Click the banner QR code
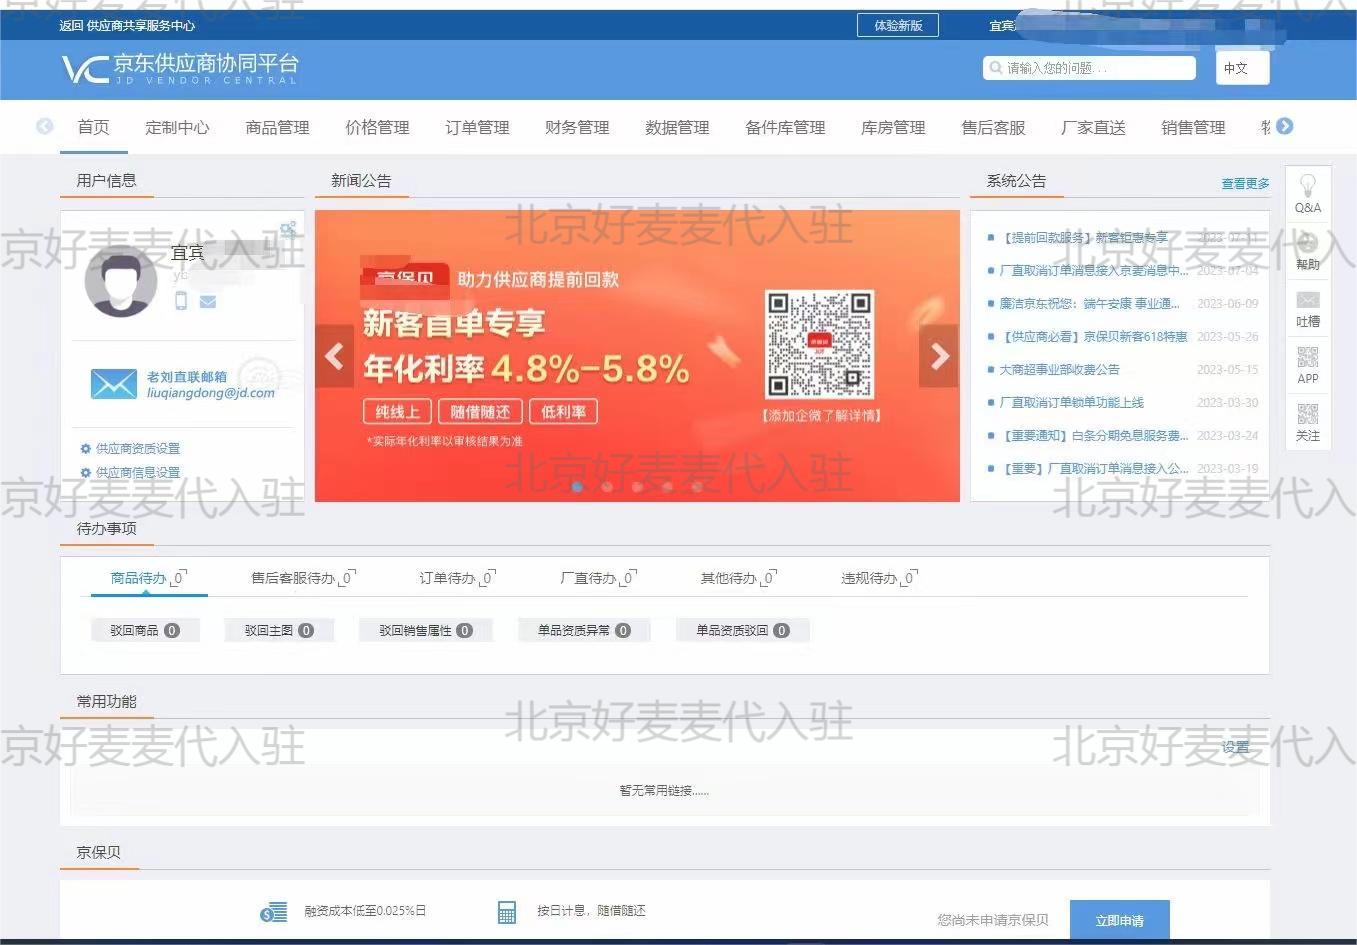The height and width of the screenshot is (945, 1357). (819, 345)
